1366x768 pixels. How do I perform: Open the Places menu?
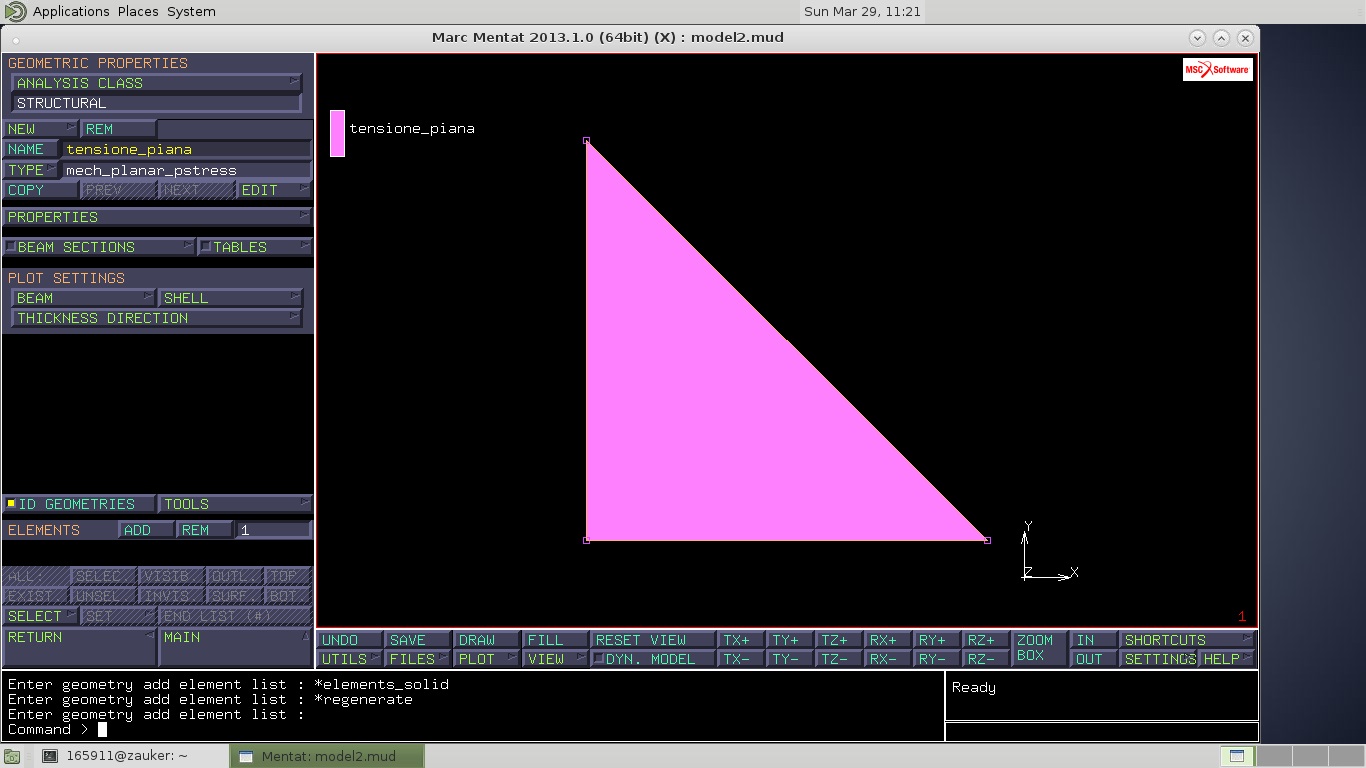tap(138, 11)
